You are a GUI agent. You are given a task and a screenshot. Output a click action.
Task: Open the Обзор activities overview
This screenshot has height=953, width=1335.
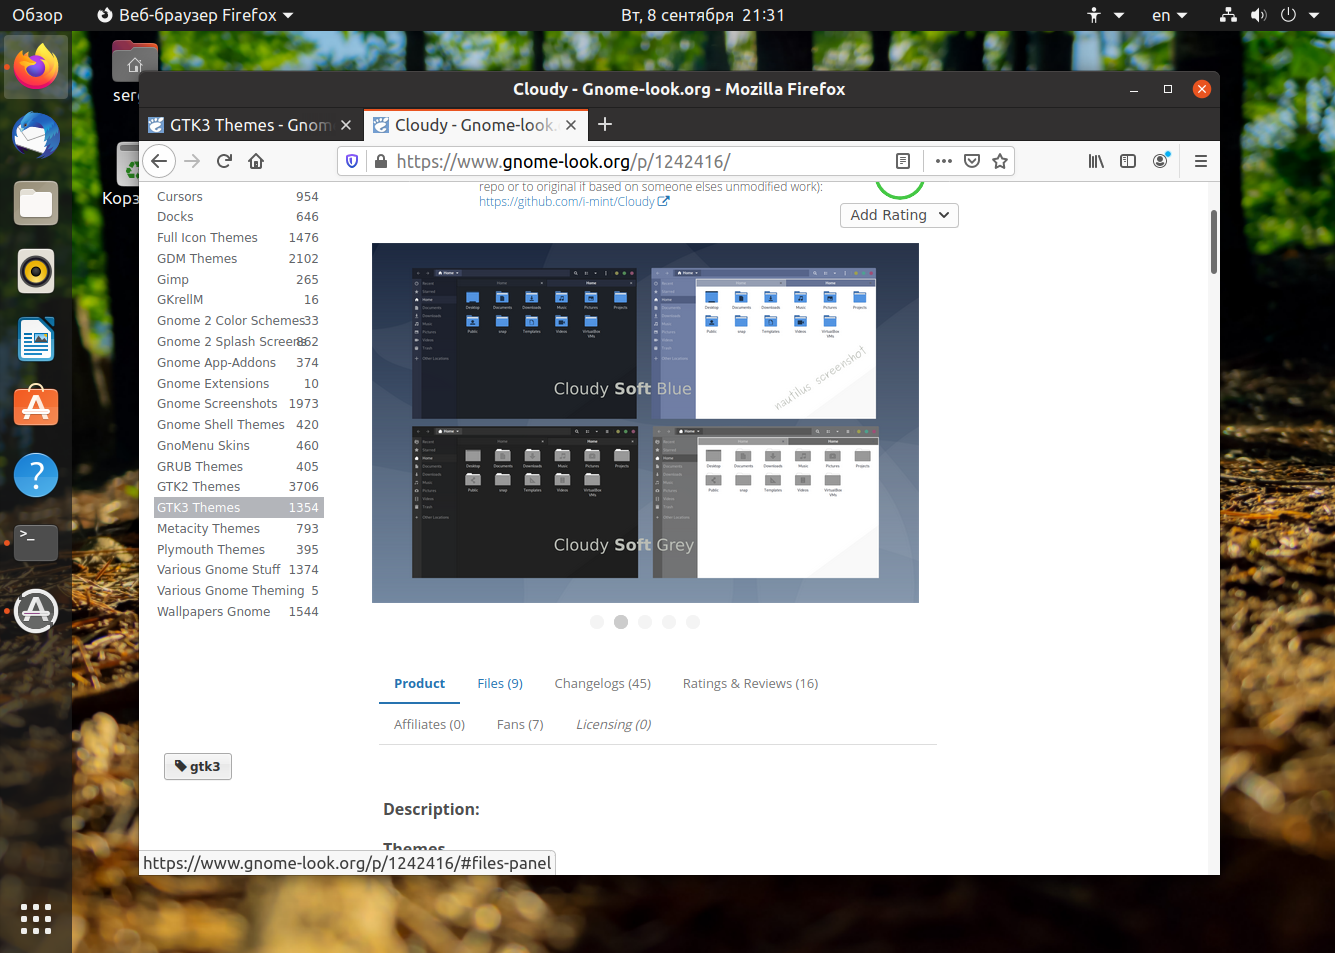click(x=37, y=15)
